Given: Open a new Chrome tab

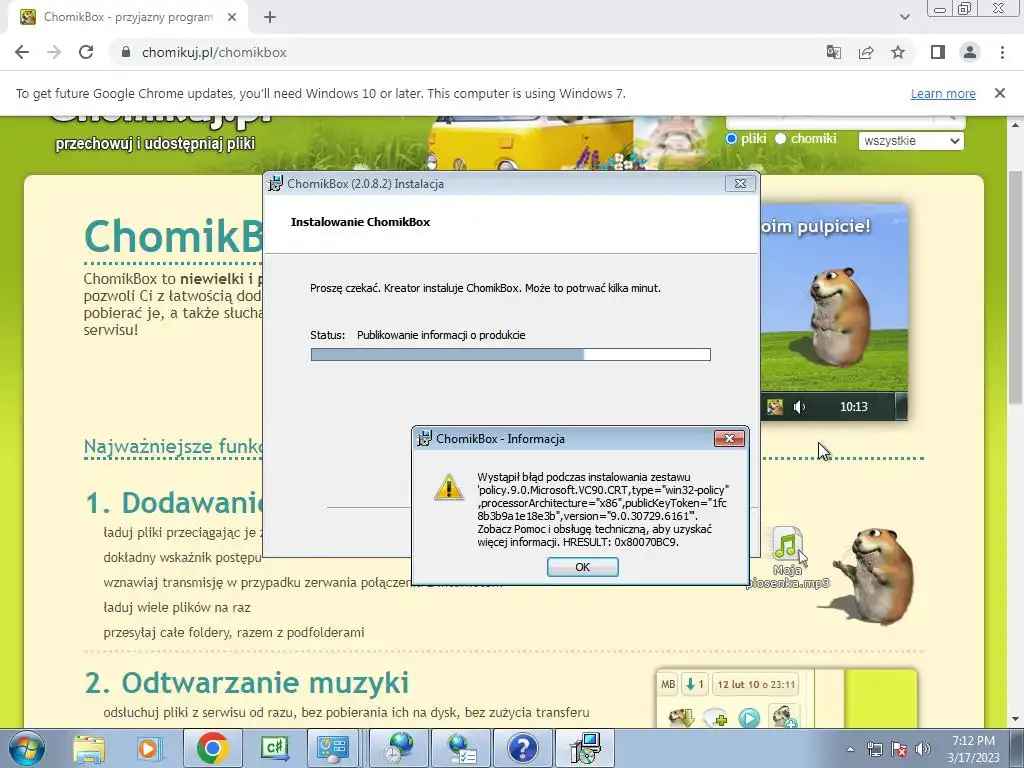Looking at the screenshot, I should (270, 18).
